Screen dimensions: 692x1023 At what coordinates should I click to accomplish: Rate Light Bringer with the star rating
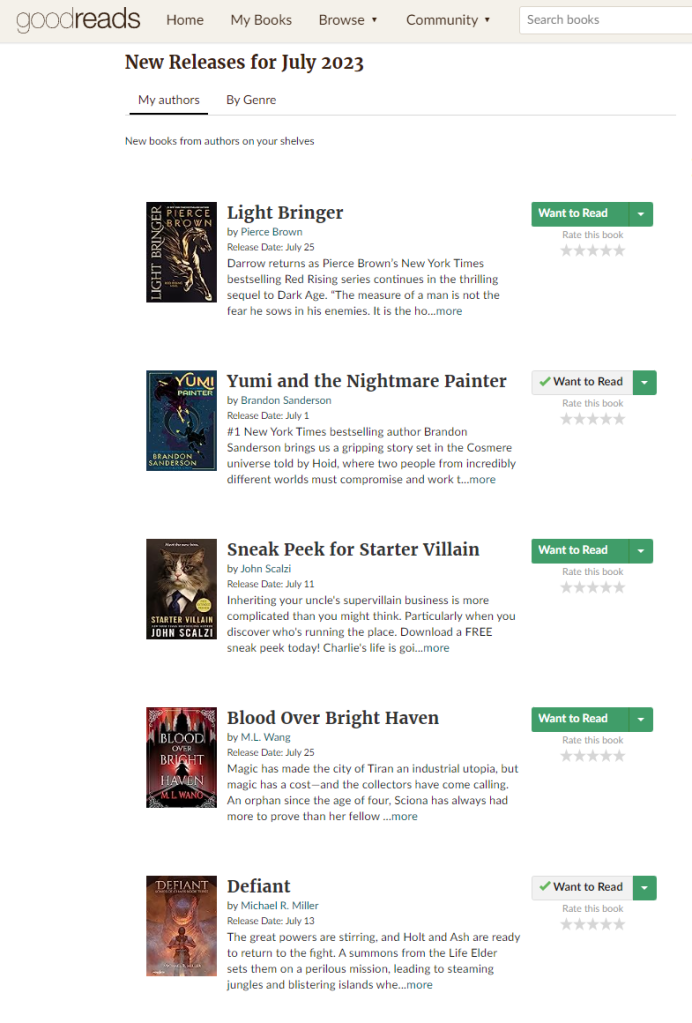click(592, 251)
